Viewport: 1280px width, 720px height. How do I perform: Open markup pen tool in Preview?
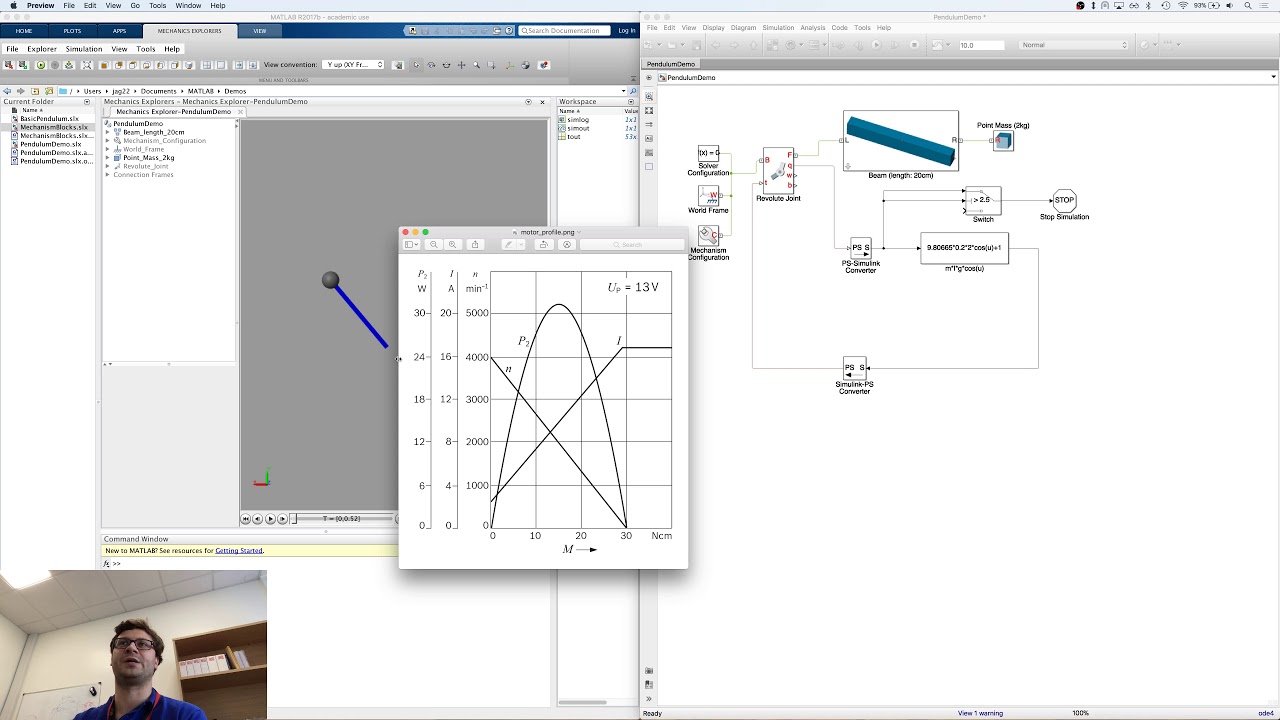[x=508, y=245]
